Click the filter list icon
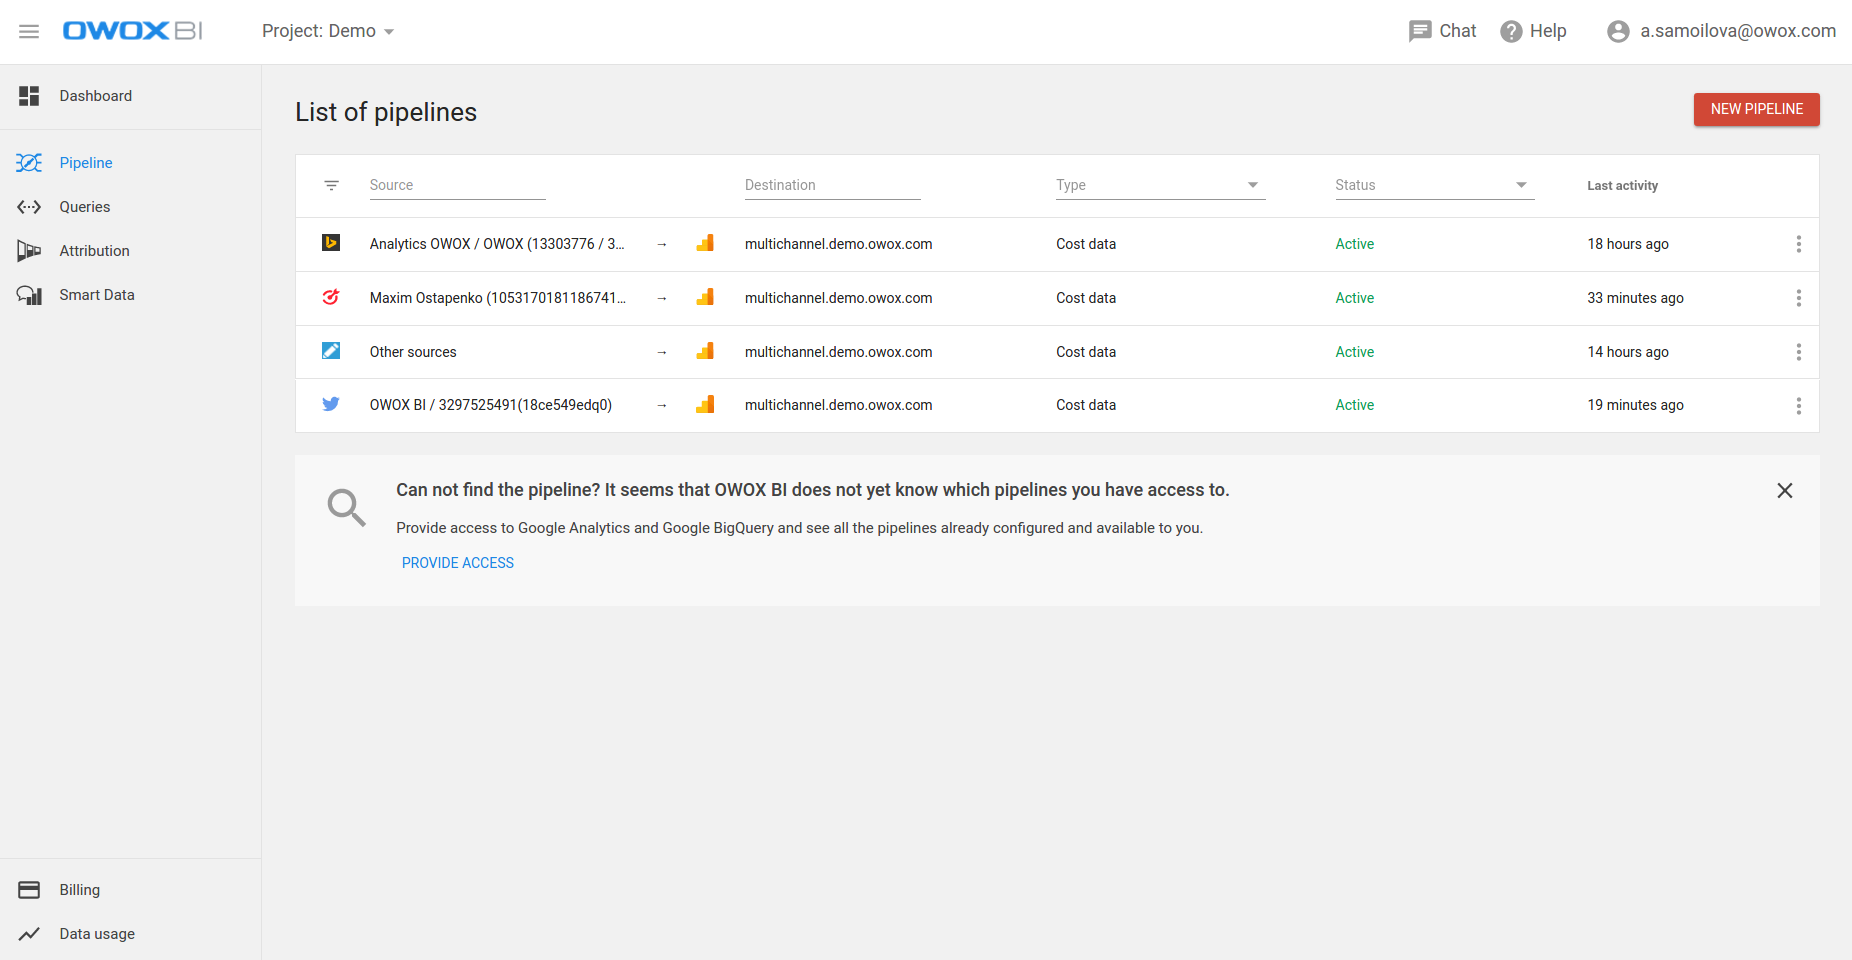 click(x=332, y=185)
